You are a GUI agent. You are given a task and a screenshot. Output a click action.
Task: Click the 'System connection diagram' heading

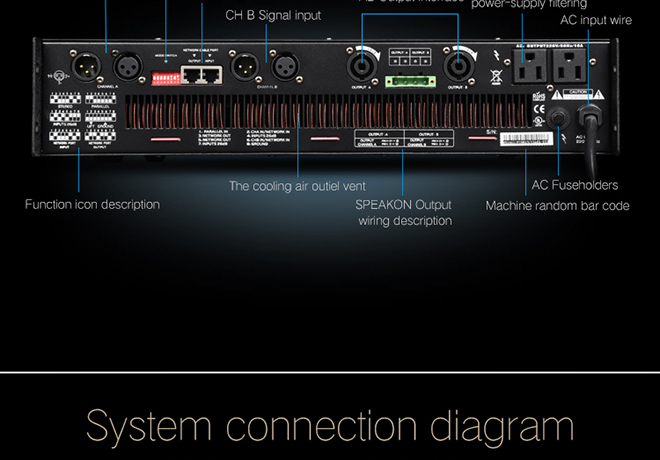(330, 427)
